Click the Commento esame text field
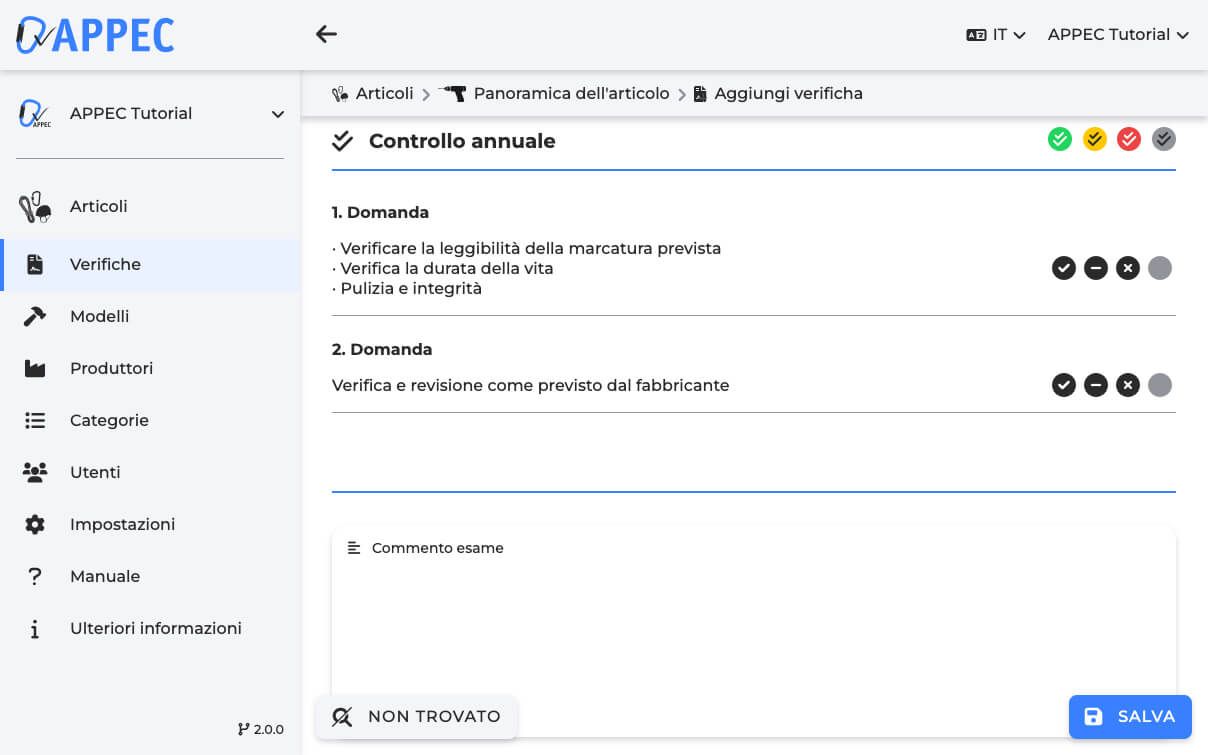Screen dimensions: 1208x755 [753, 620]
